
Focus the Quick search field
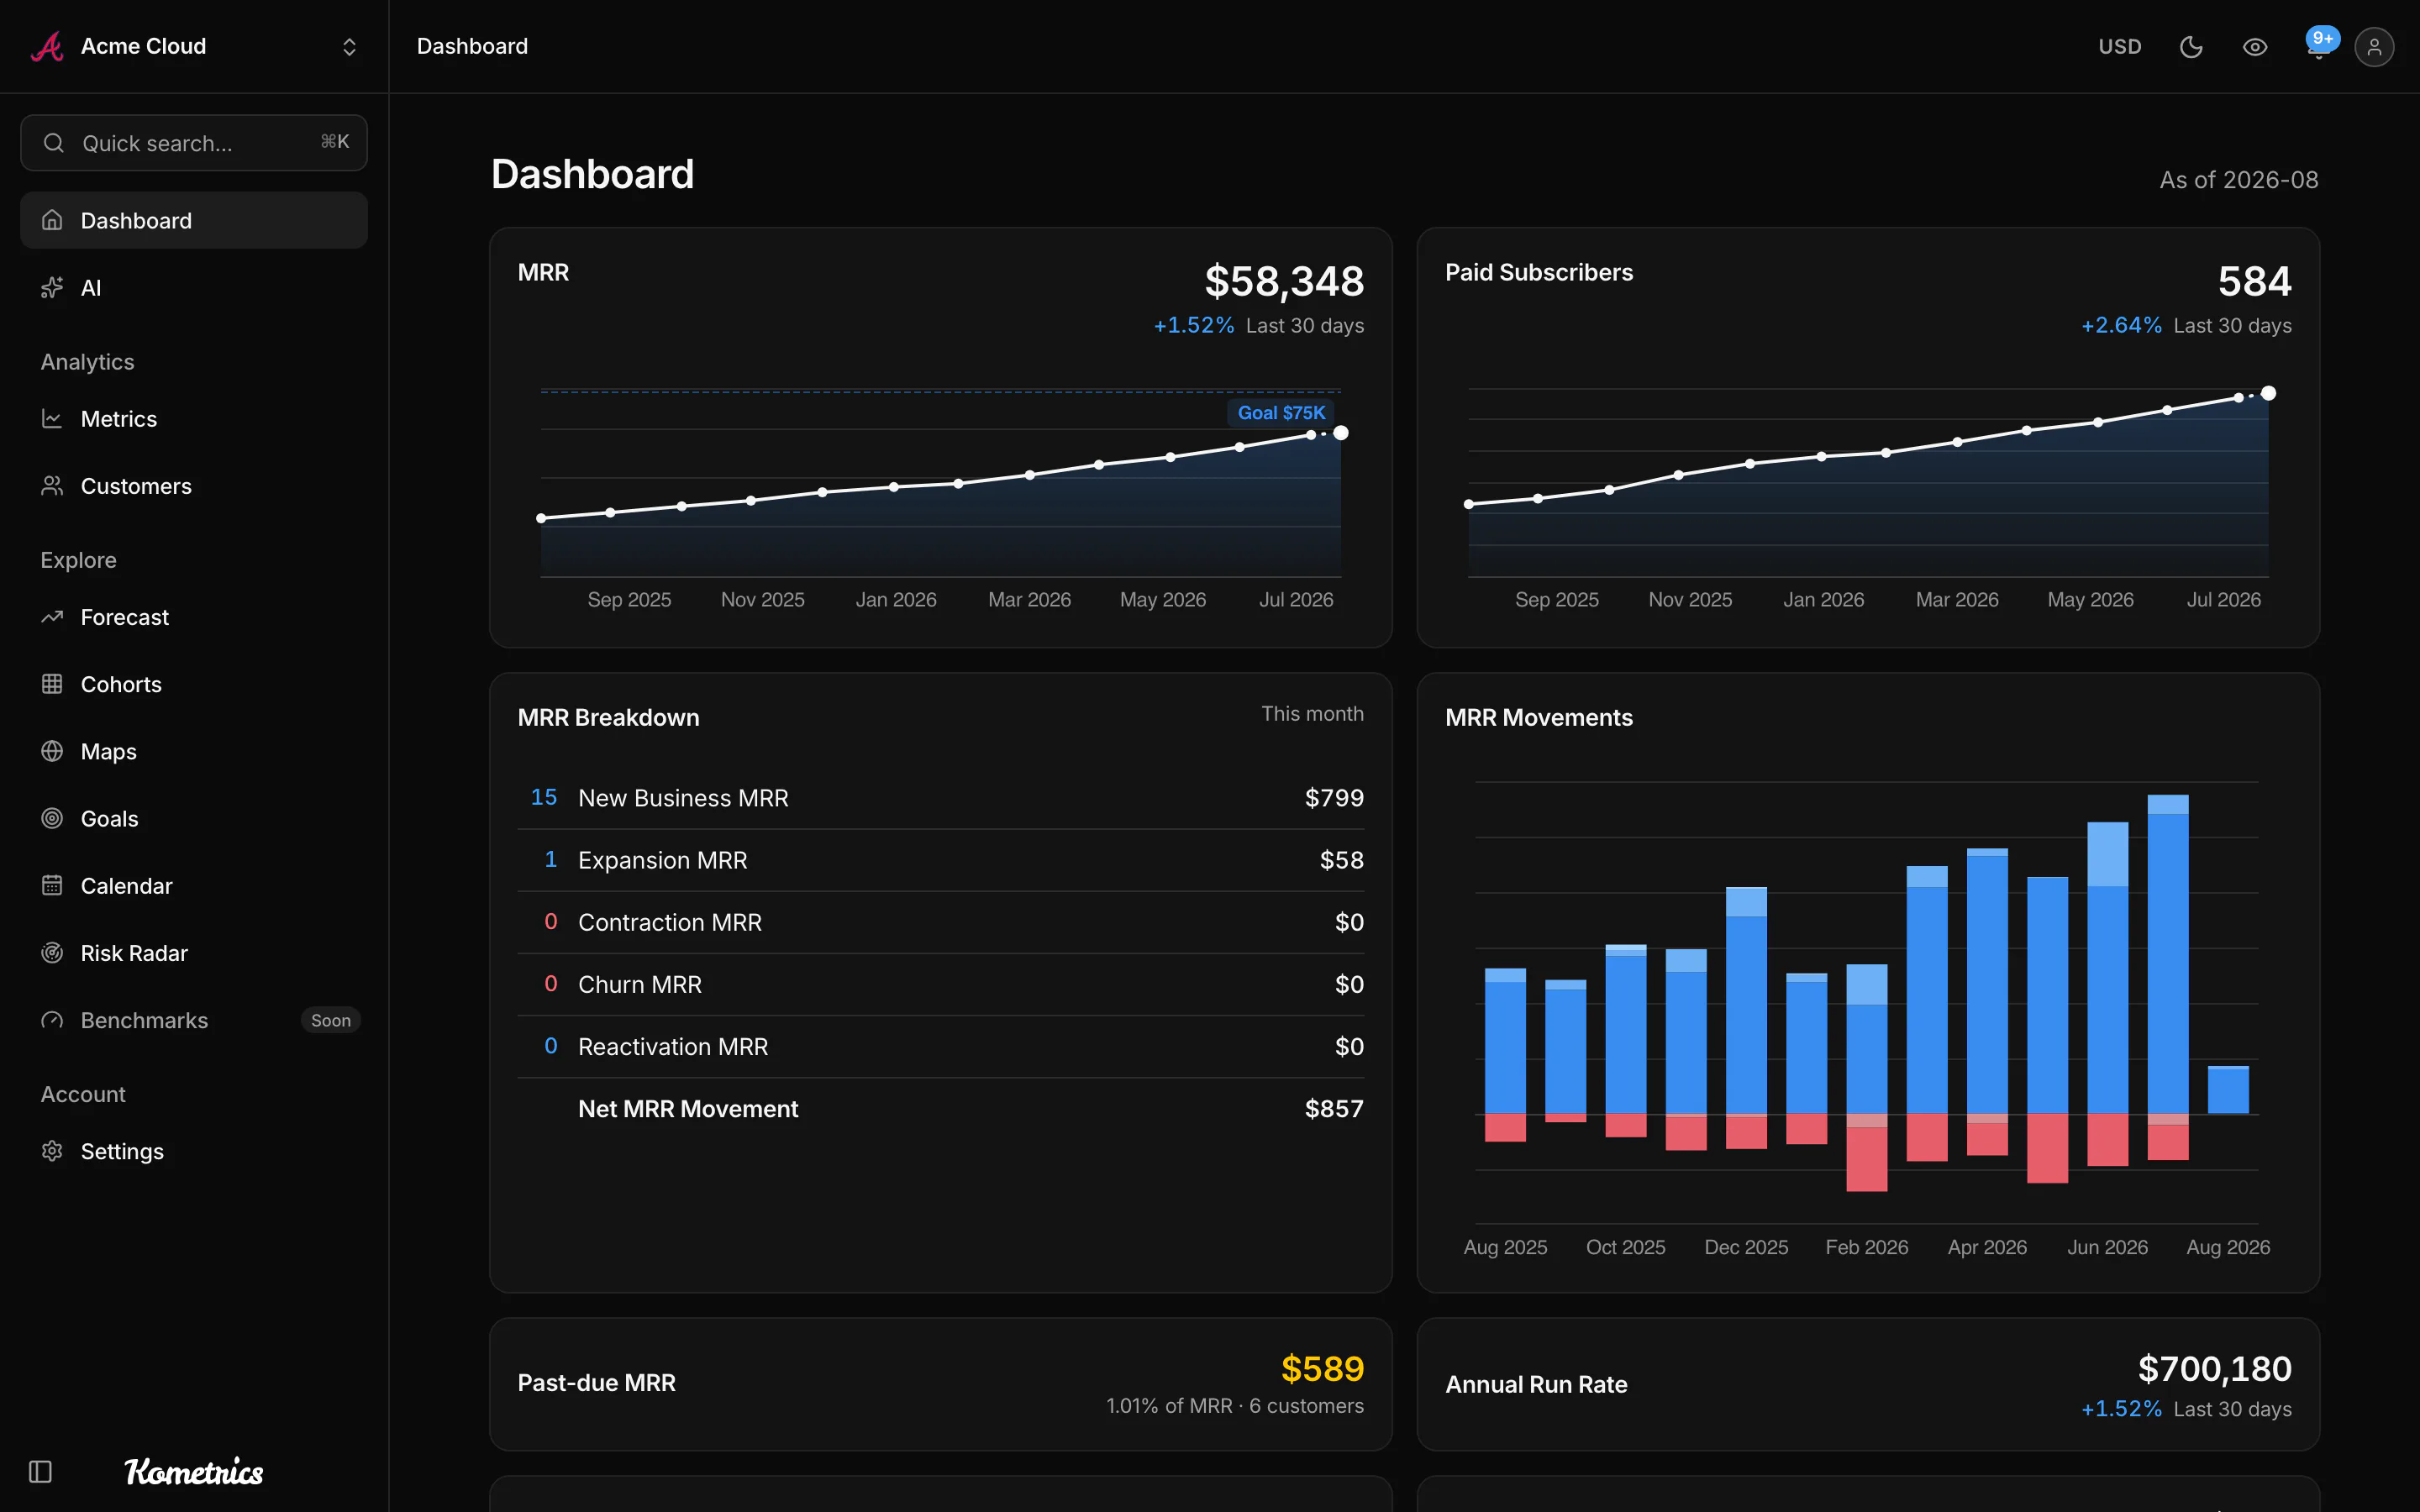[194, 143]
